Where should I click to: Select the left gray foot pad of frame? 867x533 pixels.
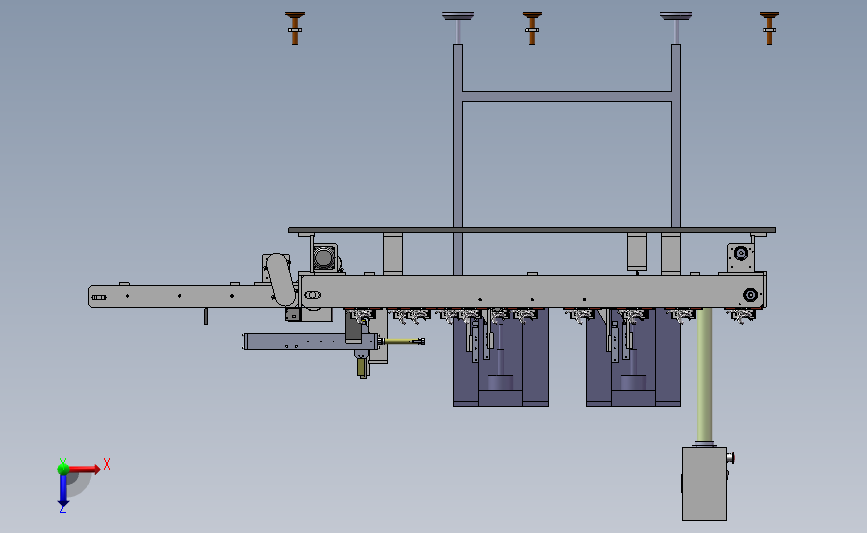[x=458, y=16]
